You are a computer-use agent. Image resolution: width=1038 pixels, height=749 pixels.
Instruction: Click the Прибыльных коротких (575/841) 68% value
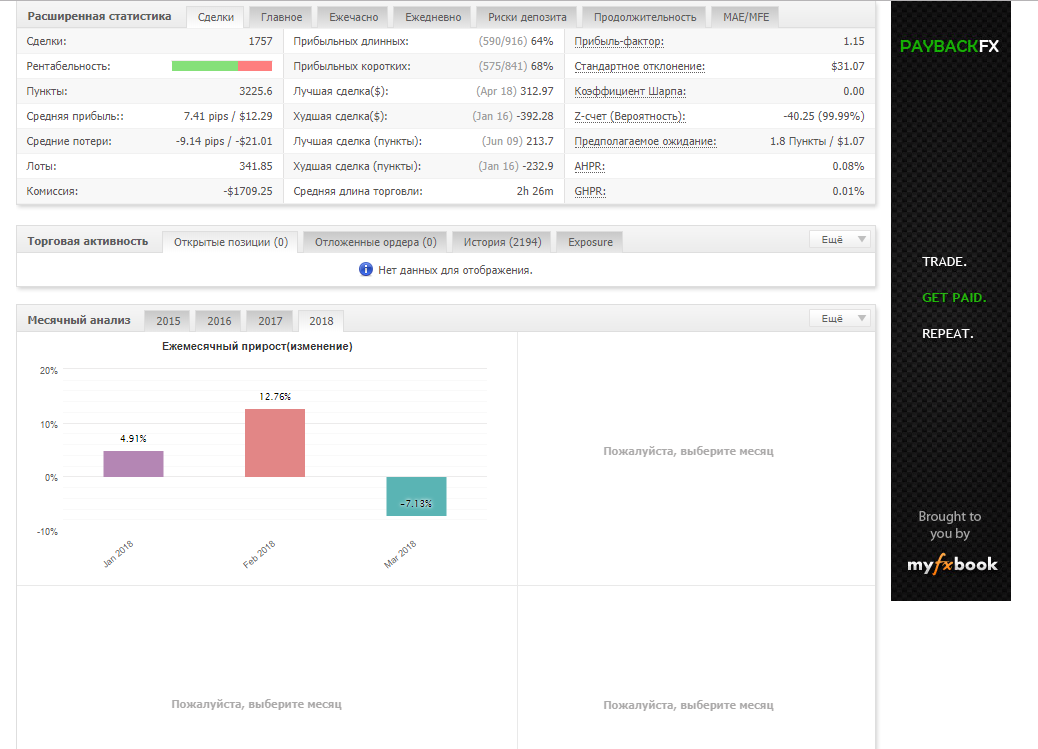coord(516,66)
